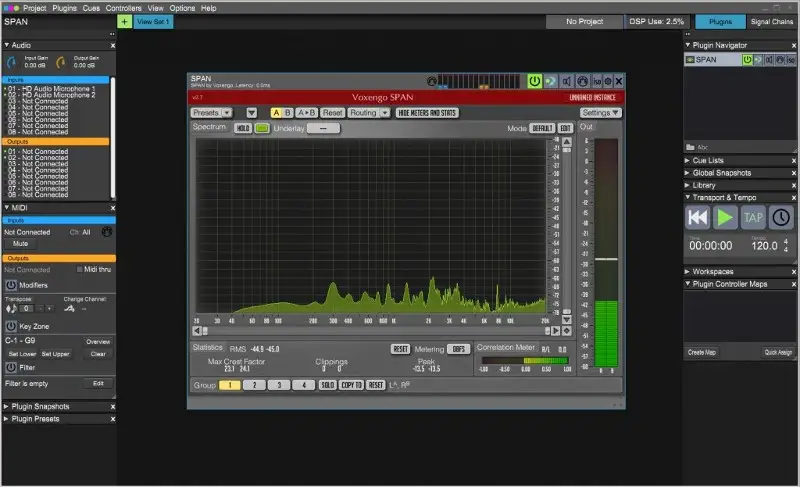Toggle the Key Zone power switch
The height and width of the screenshot is (487, 800).
11,326
